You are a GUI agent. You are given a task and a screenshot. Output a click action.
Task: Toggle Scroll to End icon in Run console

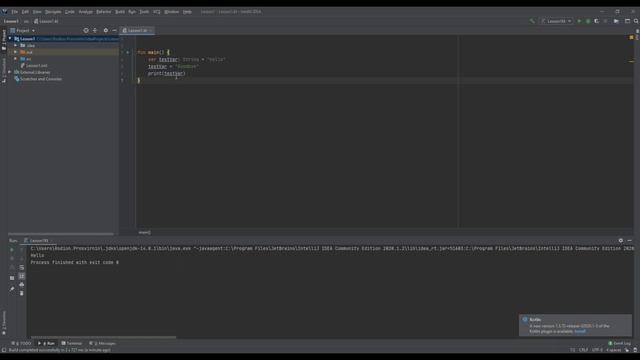tap(22, 276)
